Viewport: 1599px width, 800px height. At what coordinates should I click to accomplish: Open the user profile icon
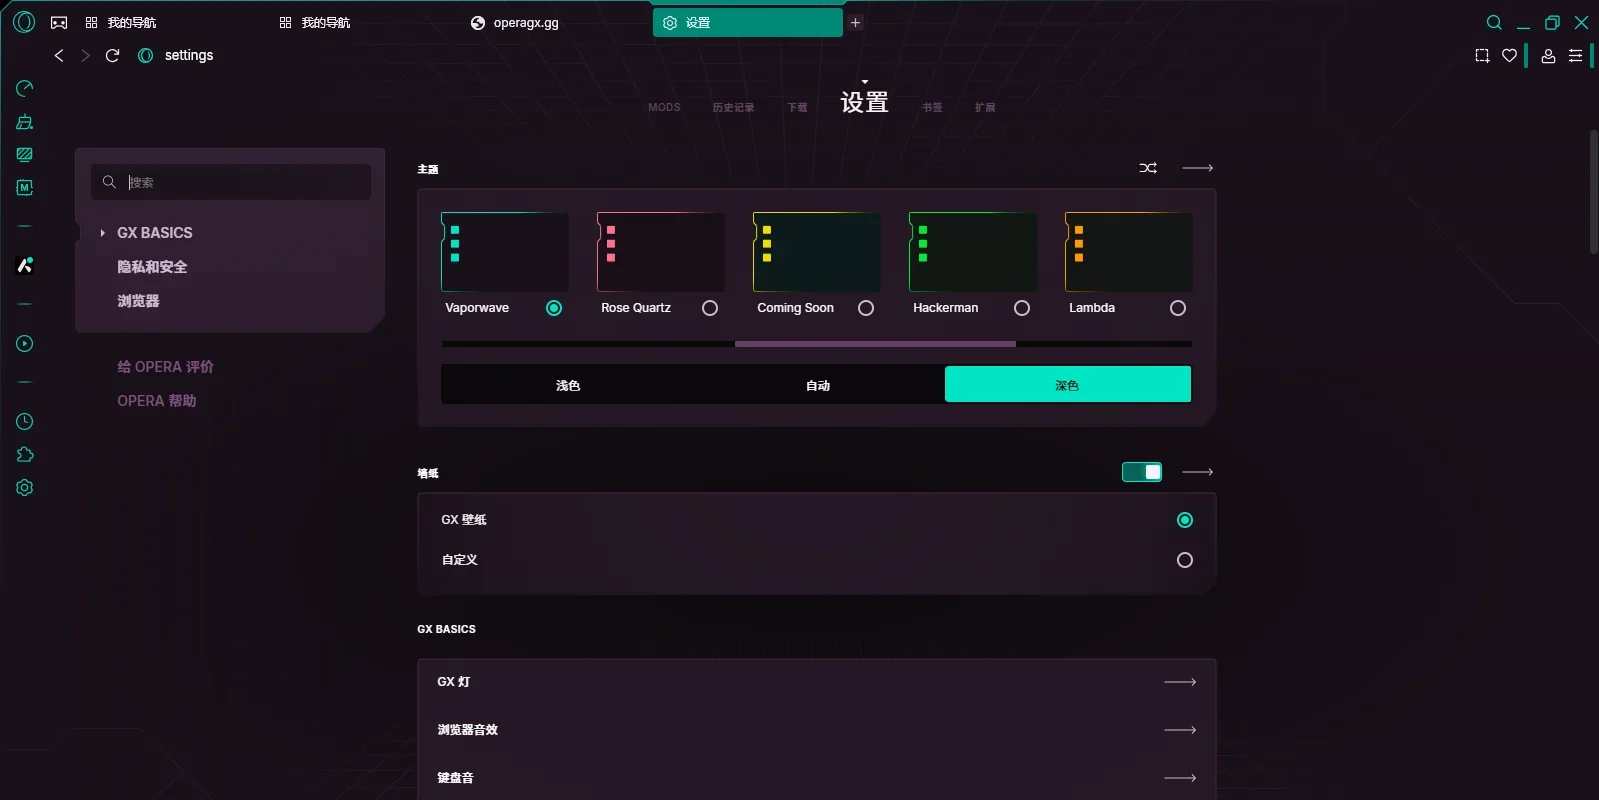pos(1548,56)
